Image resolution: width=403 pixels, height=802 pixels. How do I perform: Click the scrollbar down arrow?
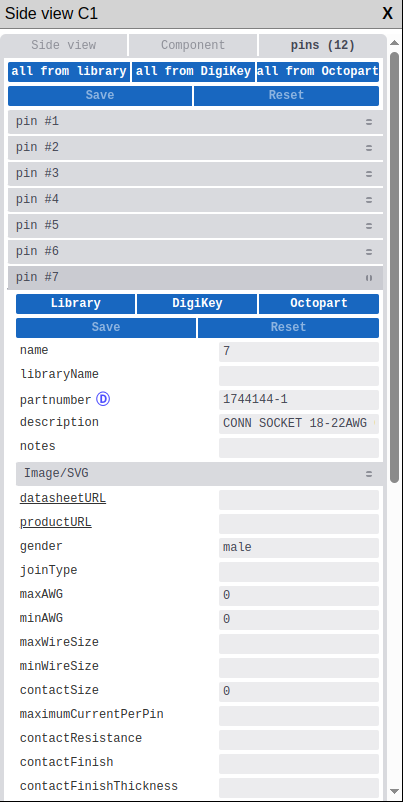click(394, 791)
